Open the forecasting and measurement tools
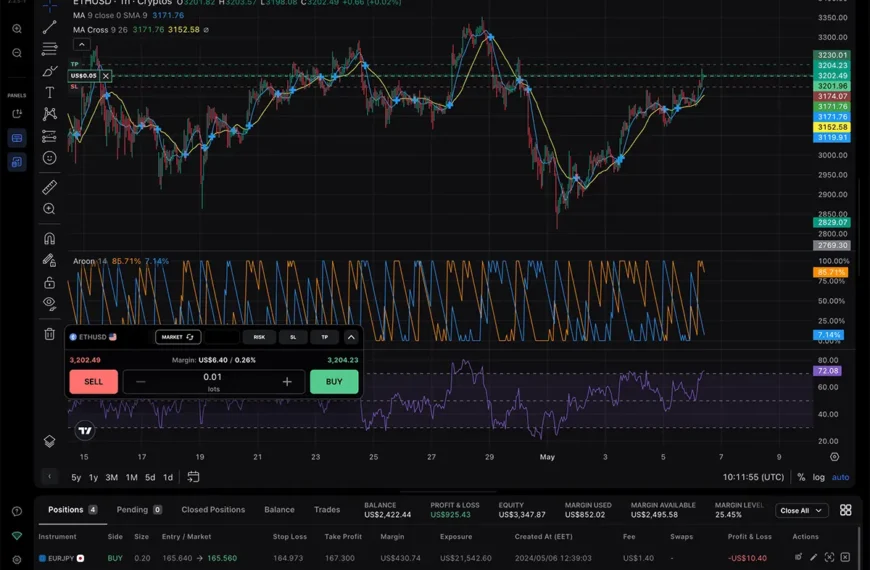870x570 pixels. [x=49, y=136]
